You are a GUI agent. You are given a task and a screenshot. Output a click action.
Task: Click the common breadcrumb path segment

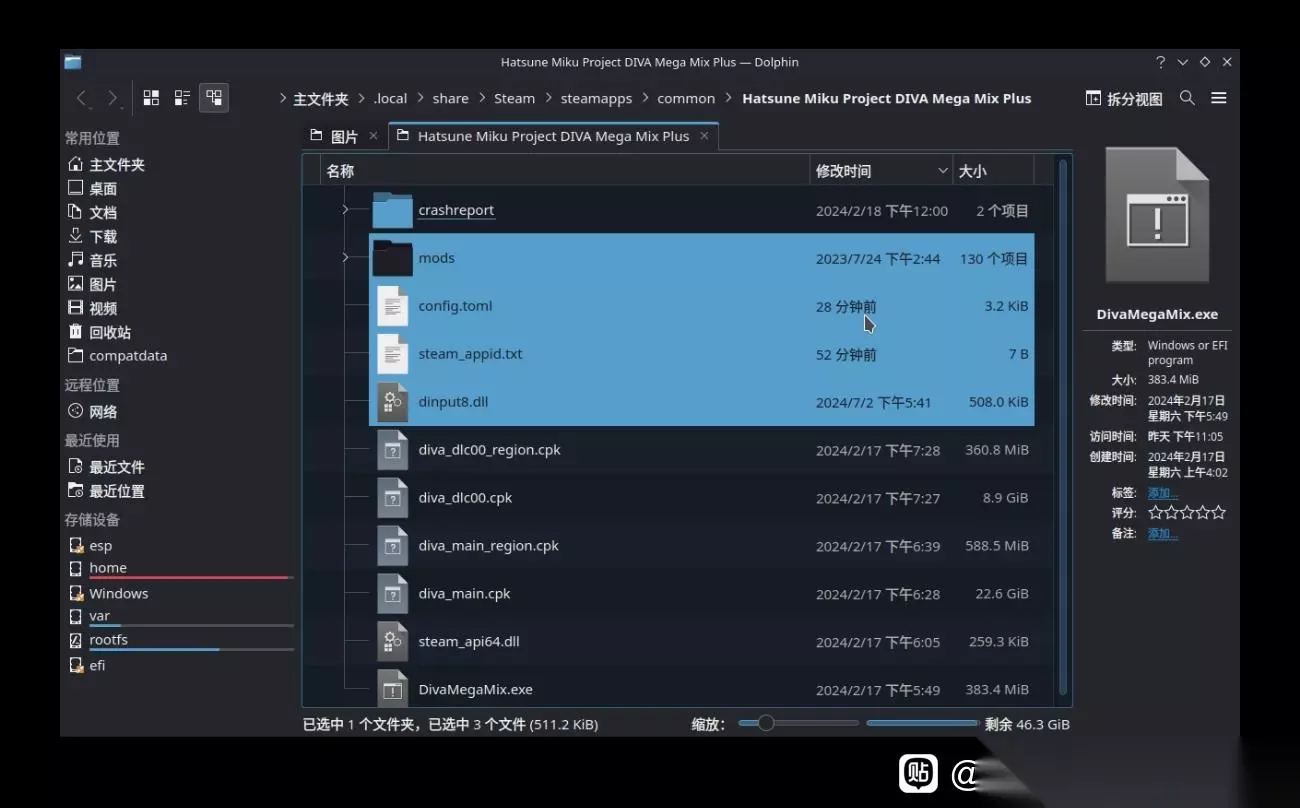click(x=686, y=98)
